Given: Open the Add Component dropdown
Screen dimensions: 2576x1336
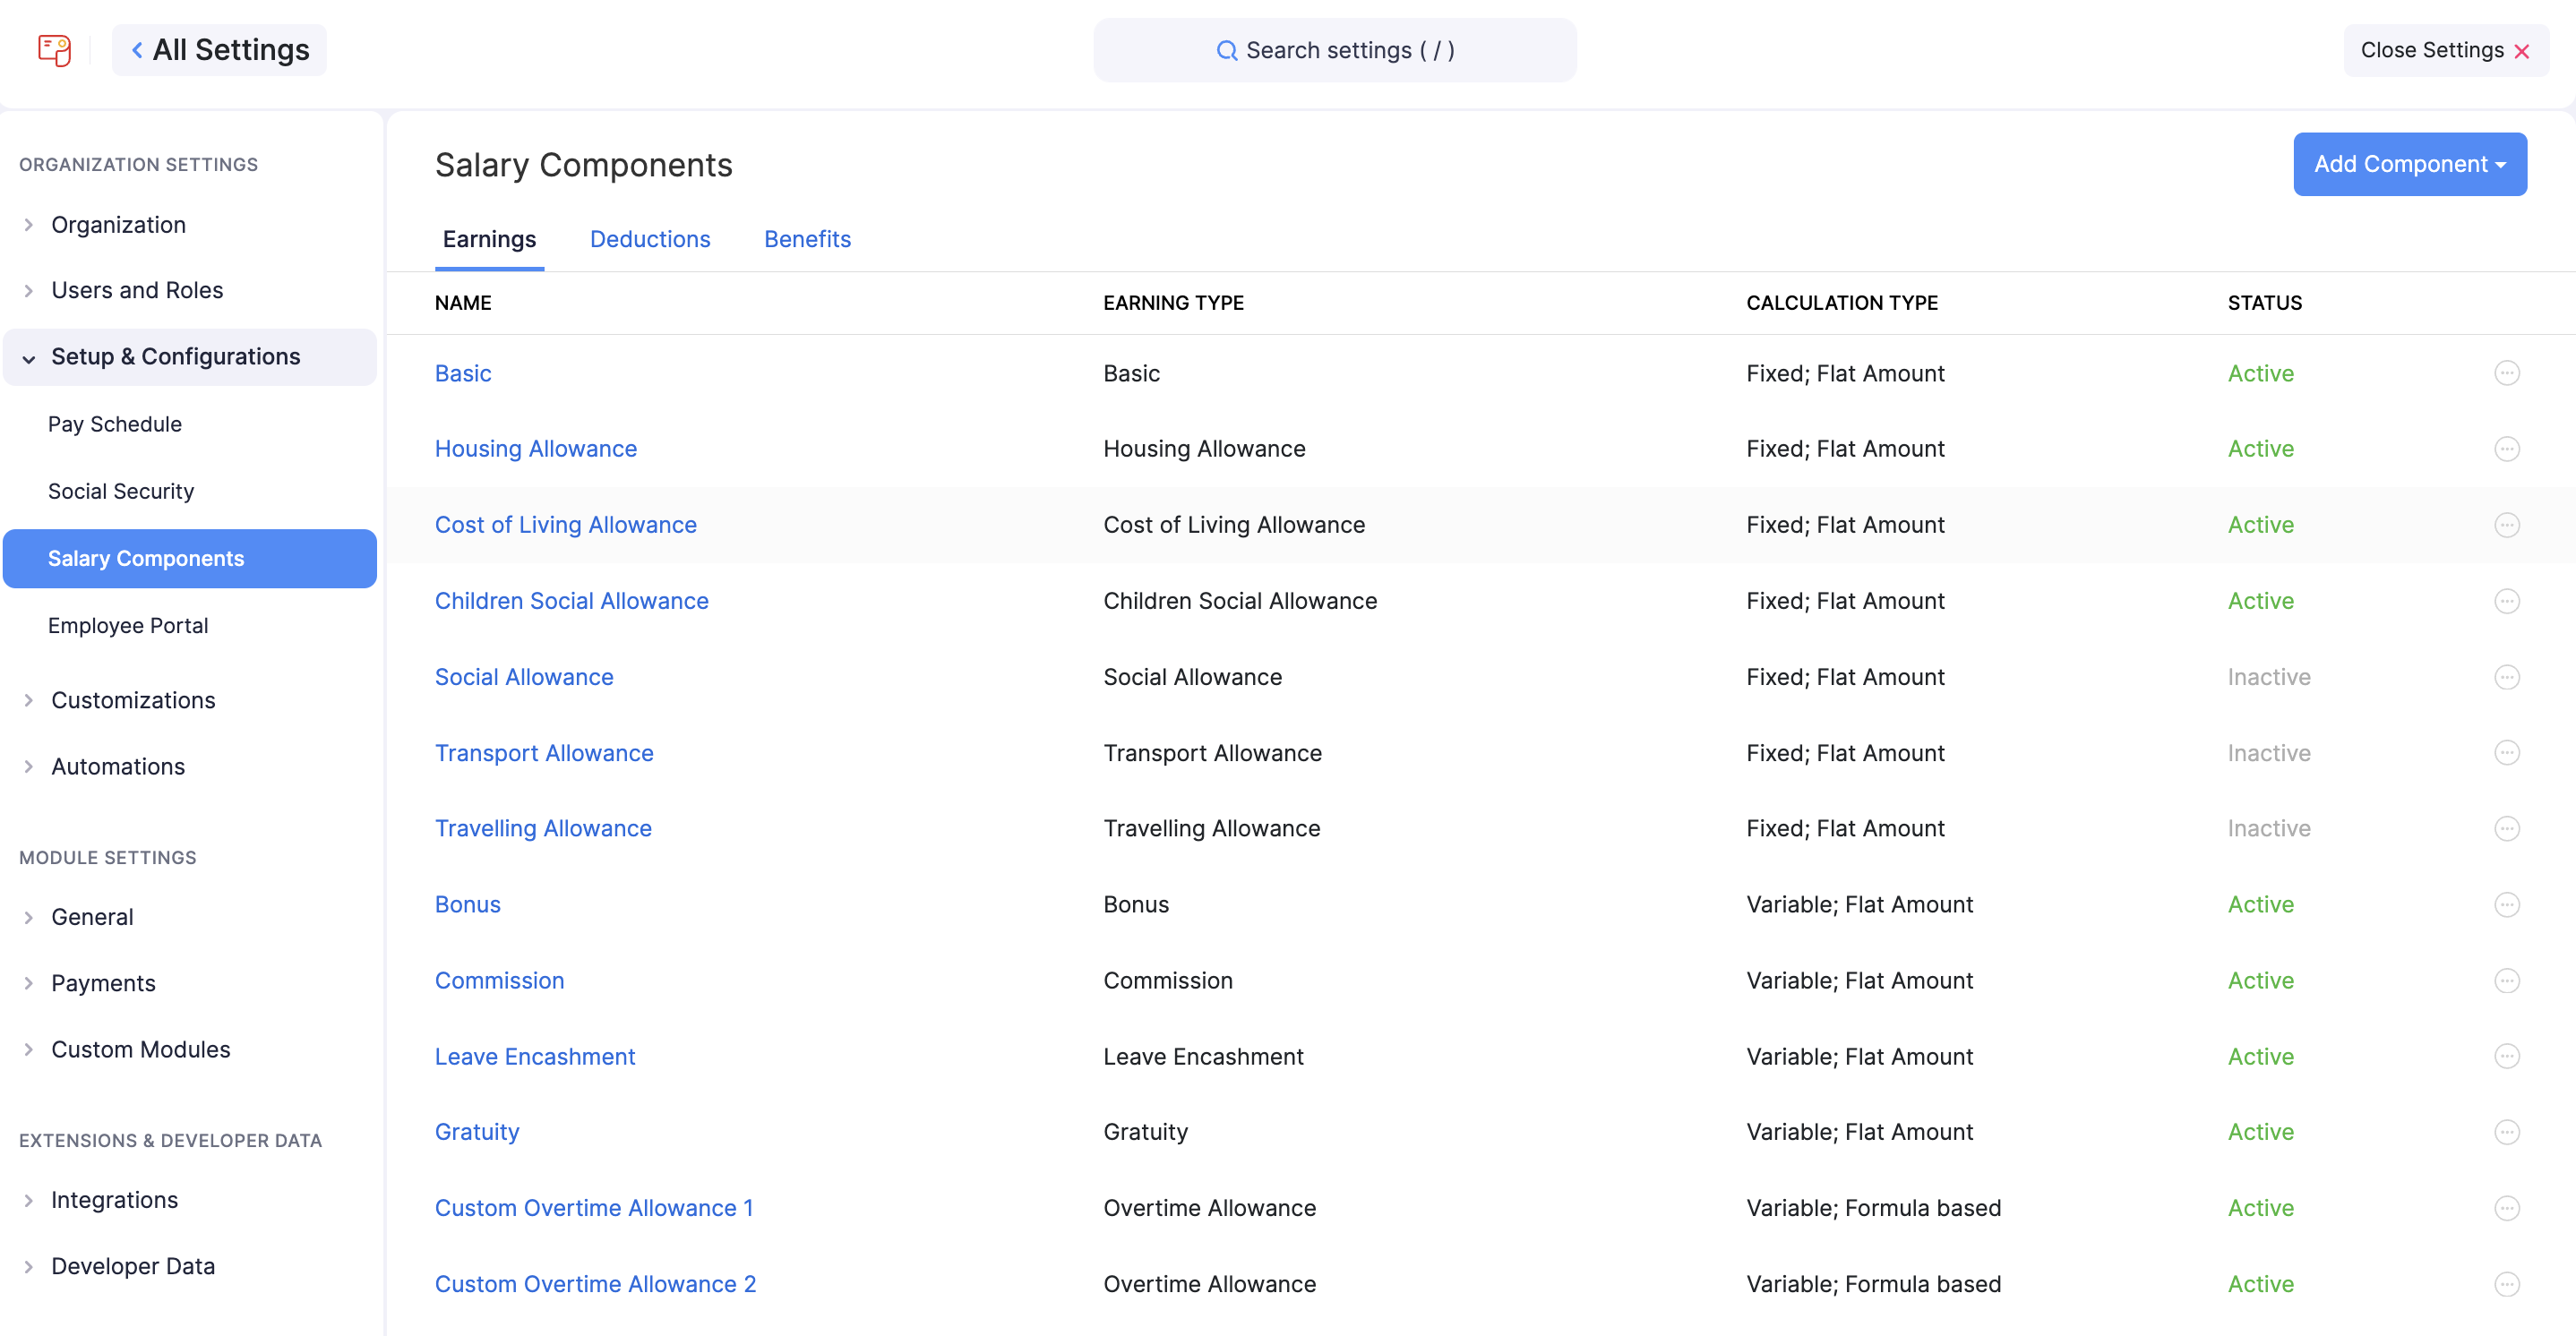Looking at the screenshot, I should [x=2410, y=163].
